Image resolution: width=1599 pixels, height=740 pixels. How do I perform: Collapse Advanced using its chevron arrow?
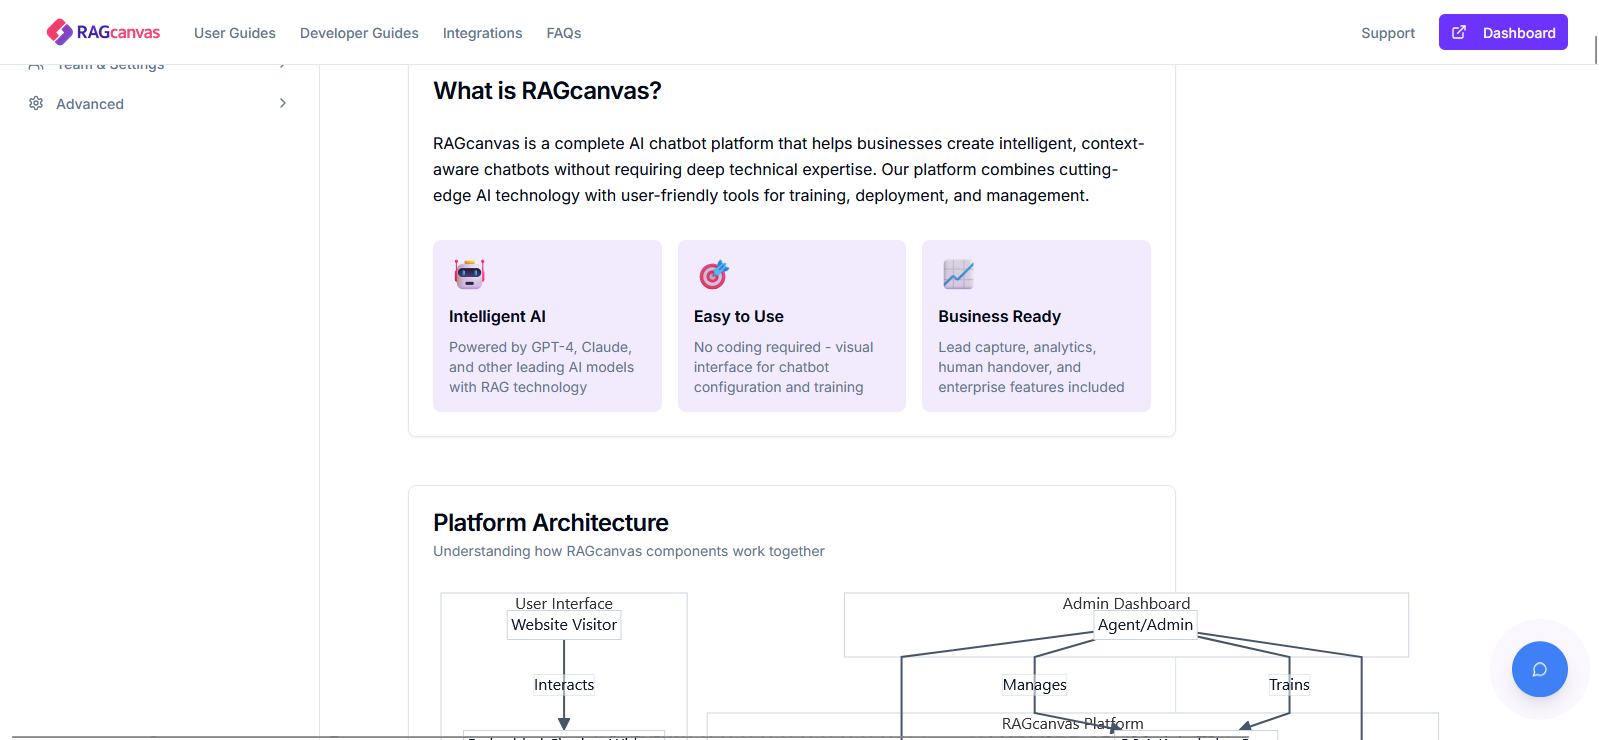pyautogui.click(x=282, y=103)
